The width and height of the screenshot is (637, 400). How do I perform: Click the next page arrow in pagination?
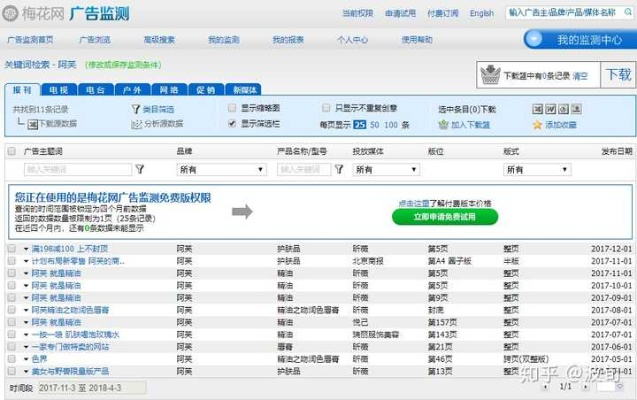(585, 387)
